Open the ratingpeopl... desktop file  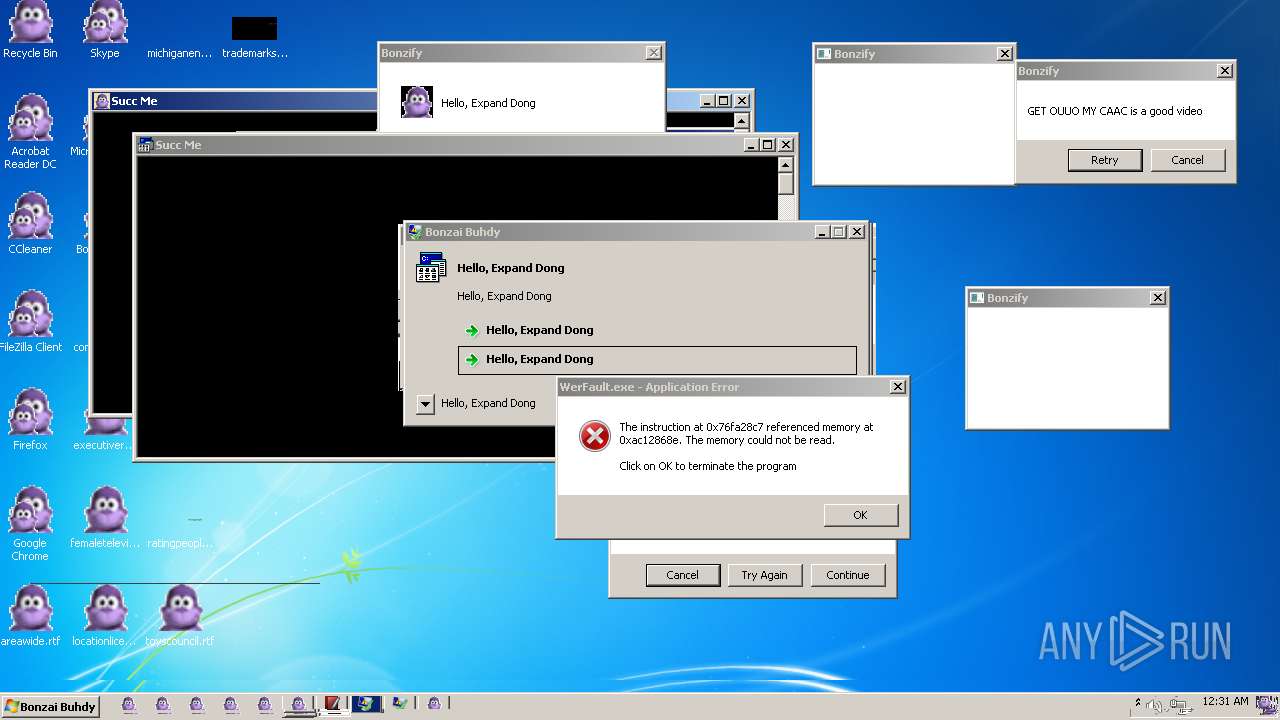(181, 532)
